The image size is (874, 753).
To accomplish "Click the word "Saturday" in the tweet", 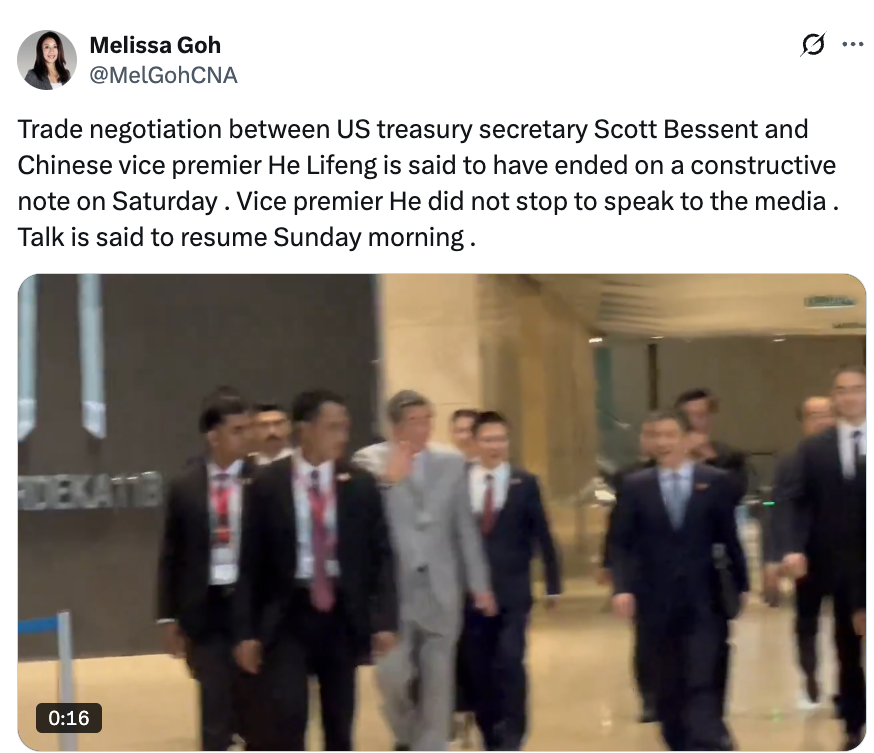I will coord(165,202).
